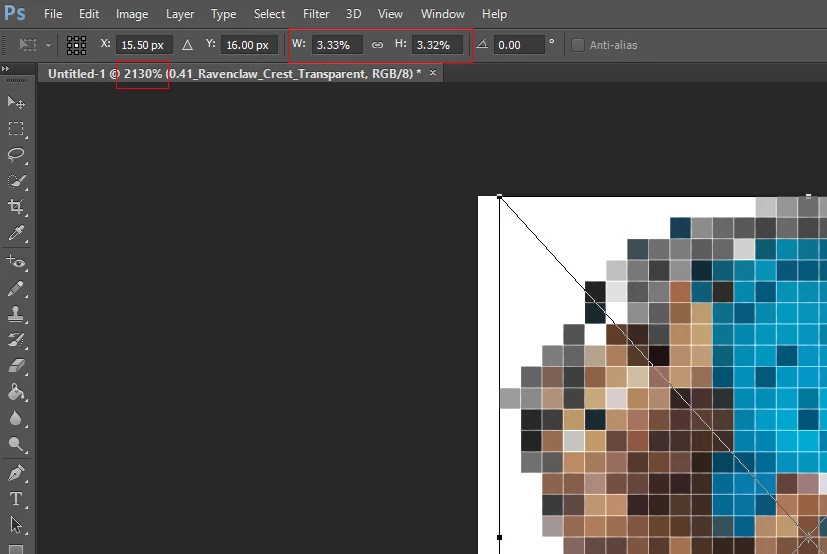This screenshot has width=827, height=554.
Task: Enable the Anti-alias checkbox
Action: point(578,45)
